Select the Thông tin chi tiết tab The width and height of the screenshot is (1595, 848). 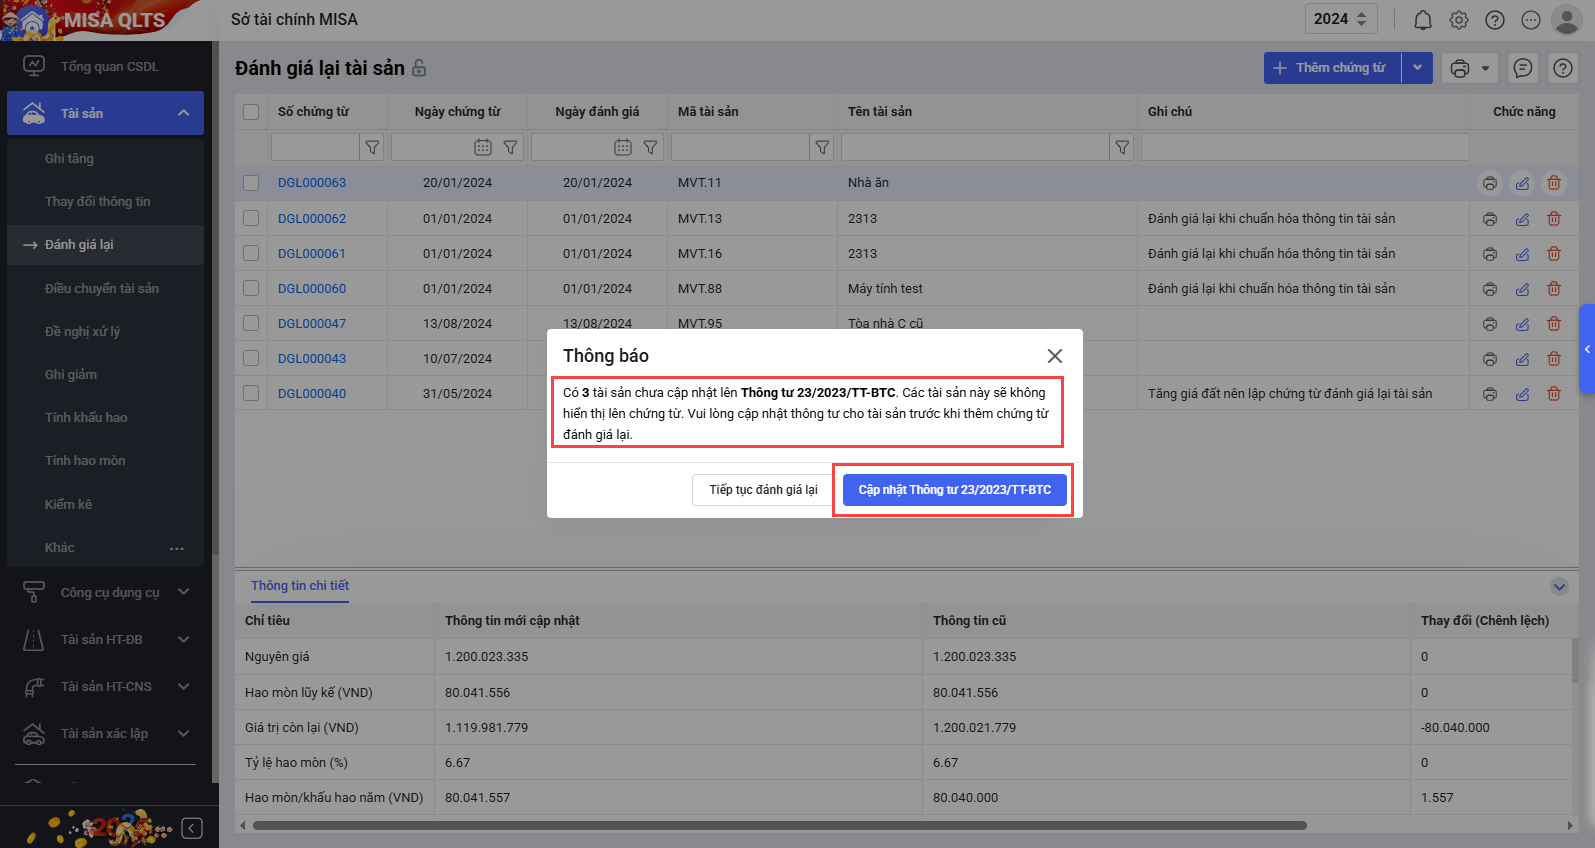point(300,586)
